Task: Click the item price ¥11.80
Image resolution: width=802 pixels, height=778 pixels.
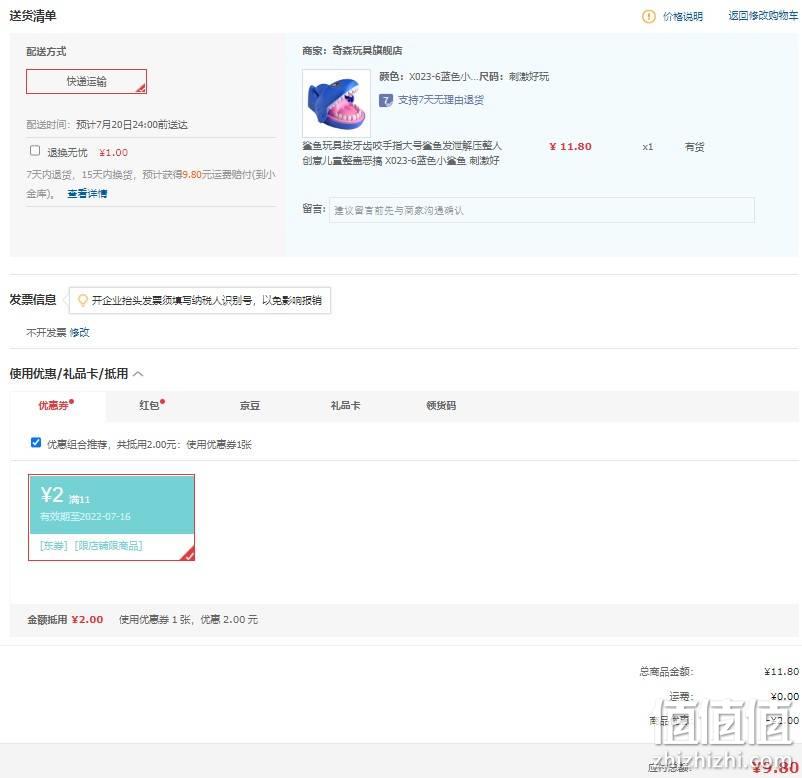Action: pos(570,147)
